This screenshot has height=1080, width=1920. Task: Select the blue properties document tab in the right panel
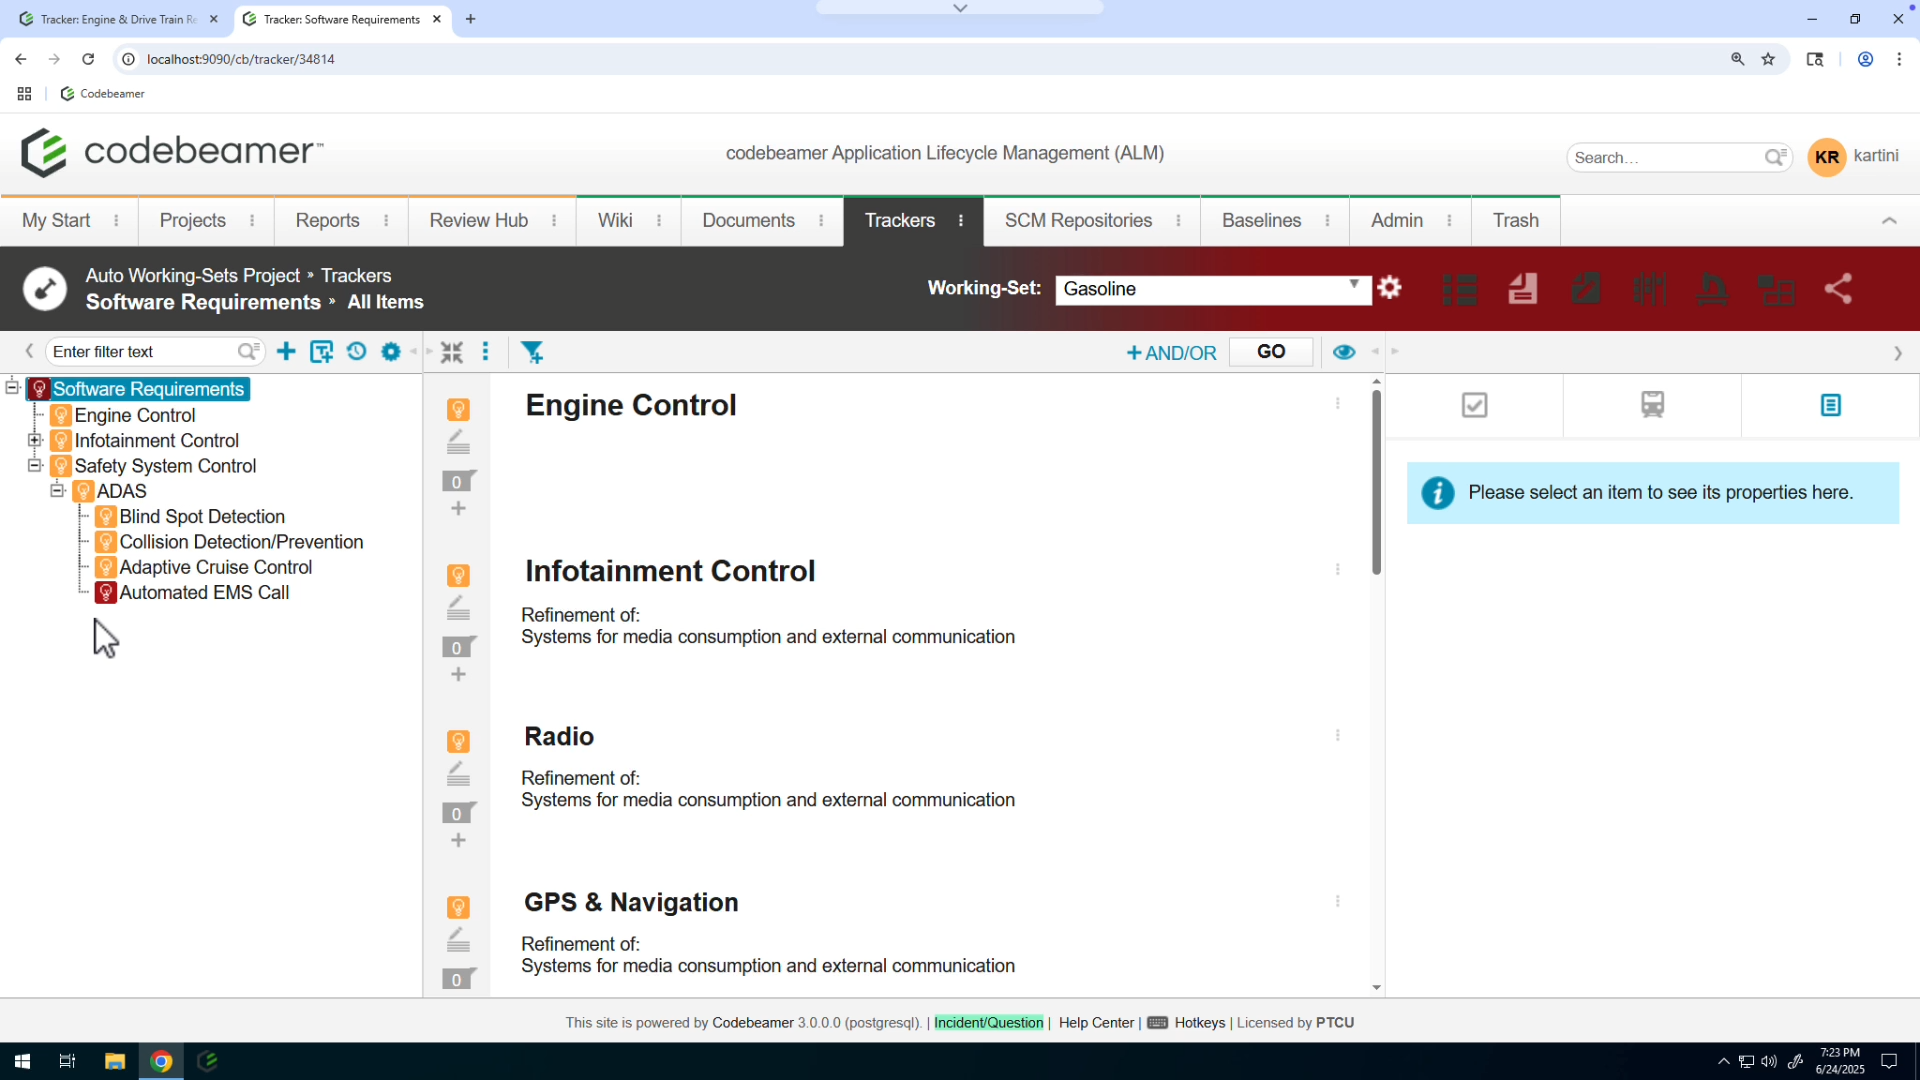click(x=1830, y=405)
